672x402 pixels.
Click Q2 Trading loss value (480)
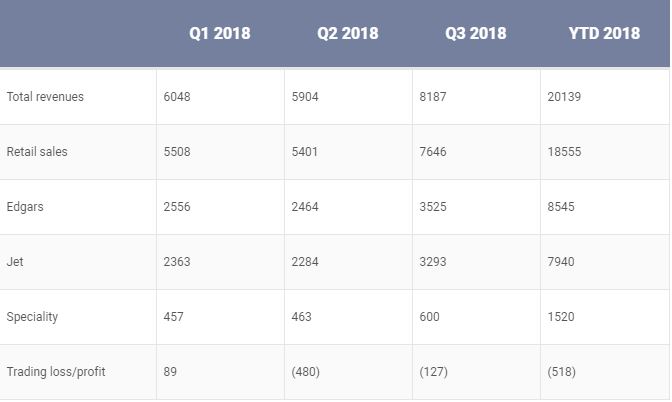[x=305, y=372]
